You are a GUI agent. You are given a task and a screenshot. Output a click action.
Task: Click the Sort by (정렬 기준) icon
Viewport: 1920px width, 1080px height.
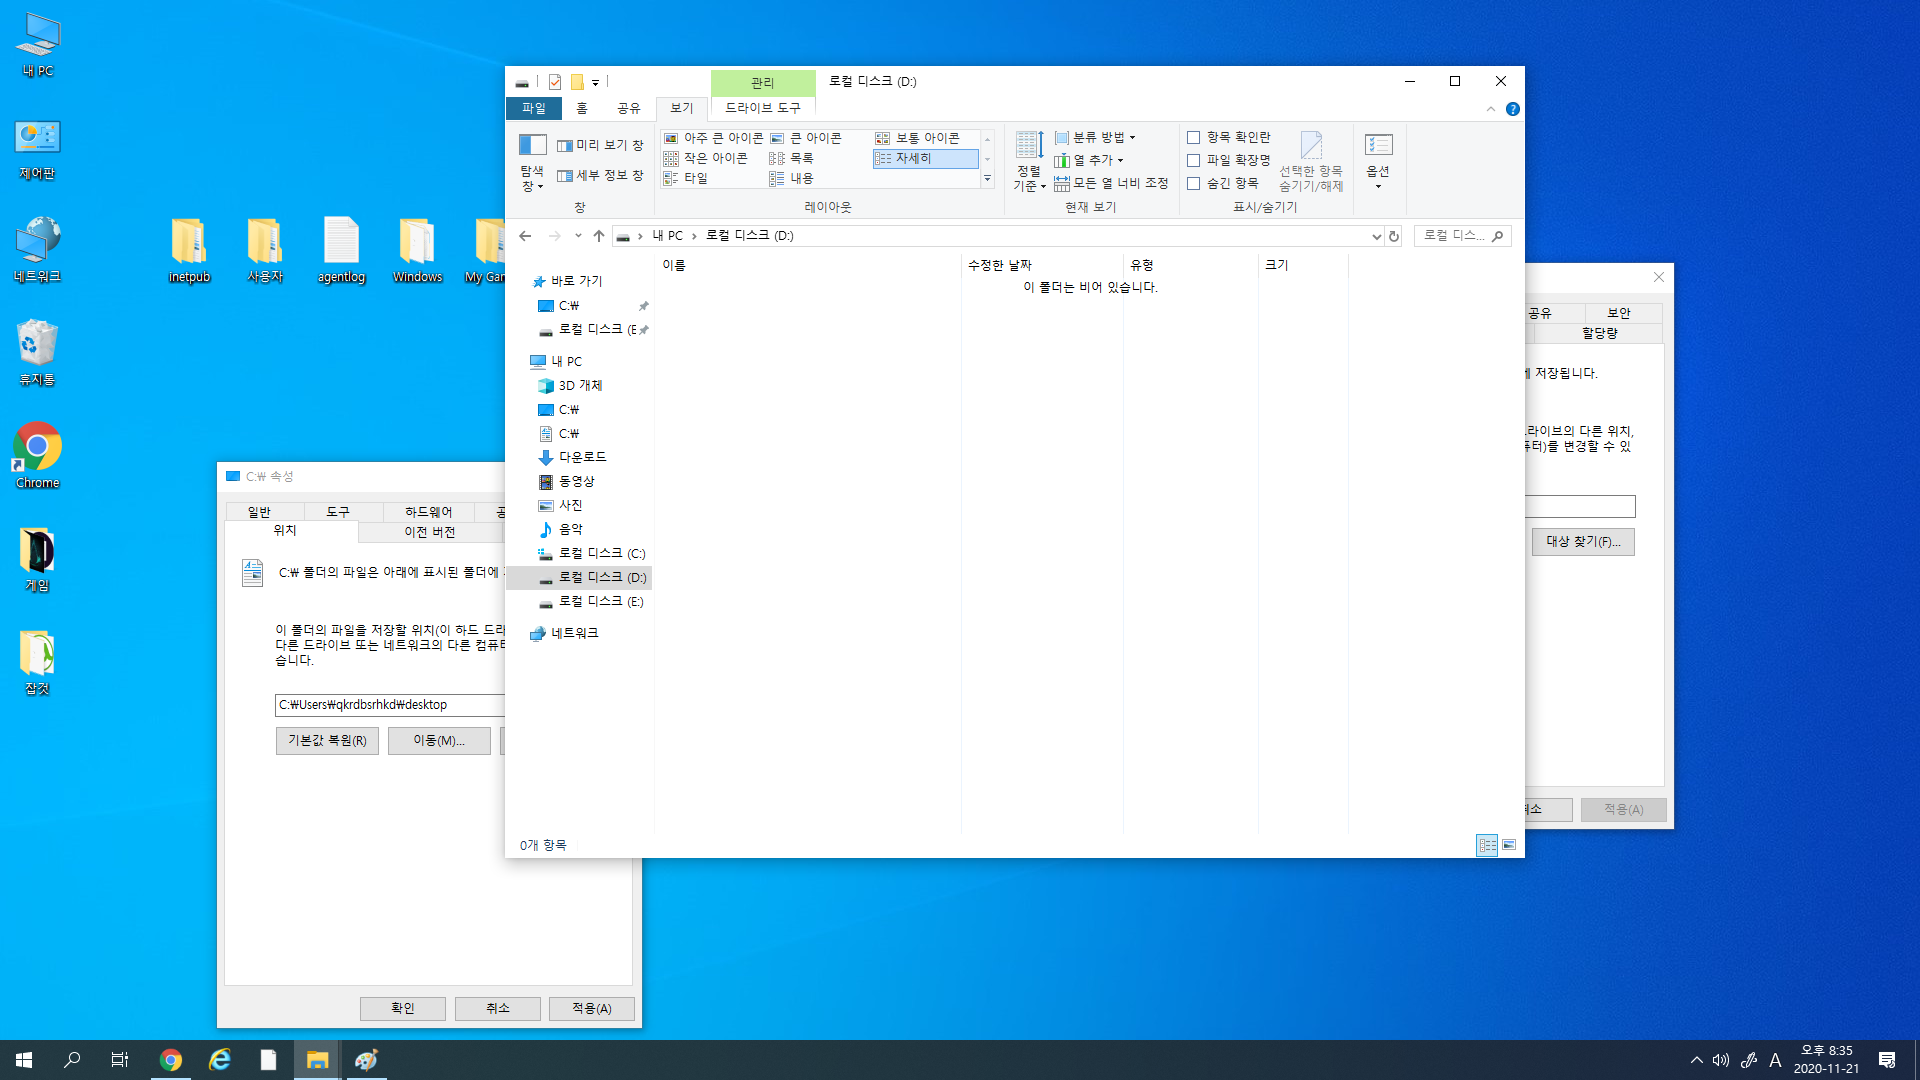(x=1028, y=146)
